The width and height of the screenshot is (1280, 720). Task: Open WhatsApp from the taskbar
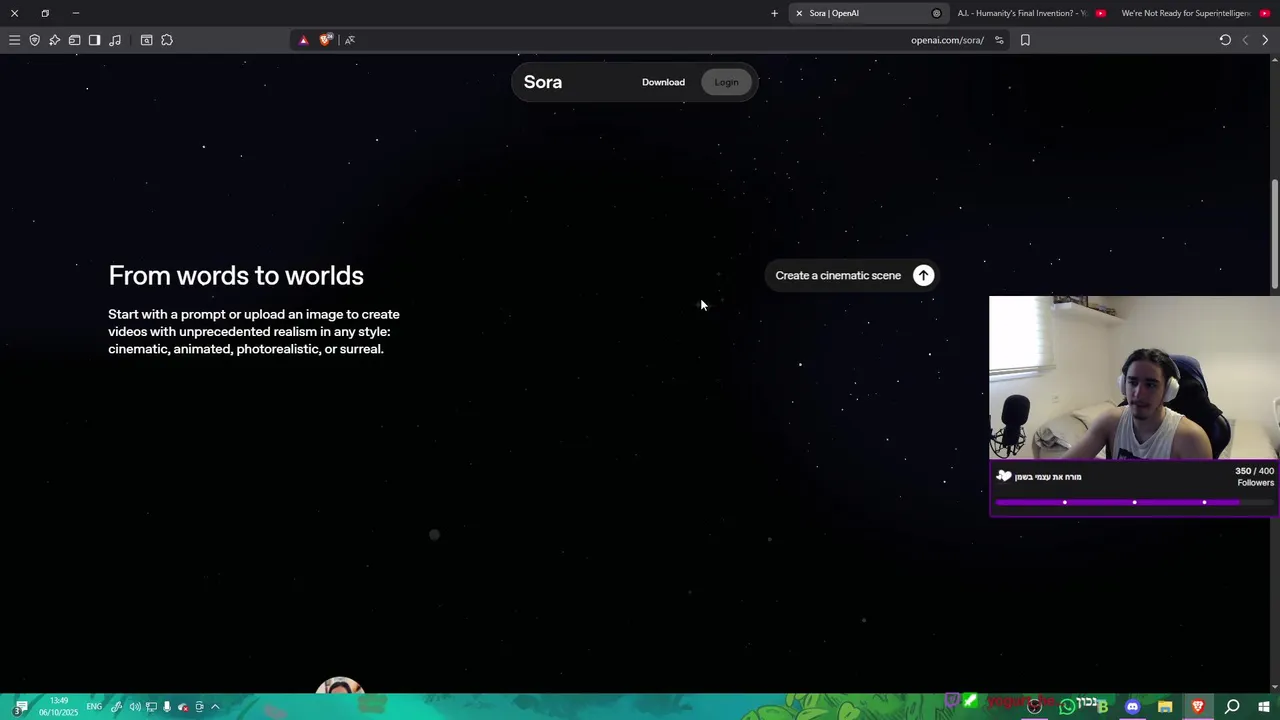click(x=1067, y=707)
